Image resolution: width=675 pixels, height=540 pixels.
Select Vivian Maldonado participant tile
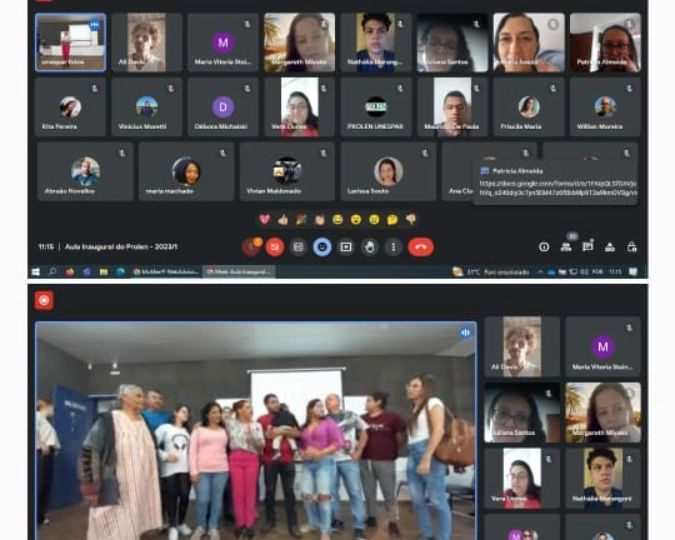coord(287,171)
